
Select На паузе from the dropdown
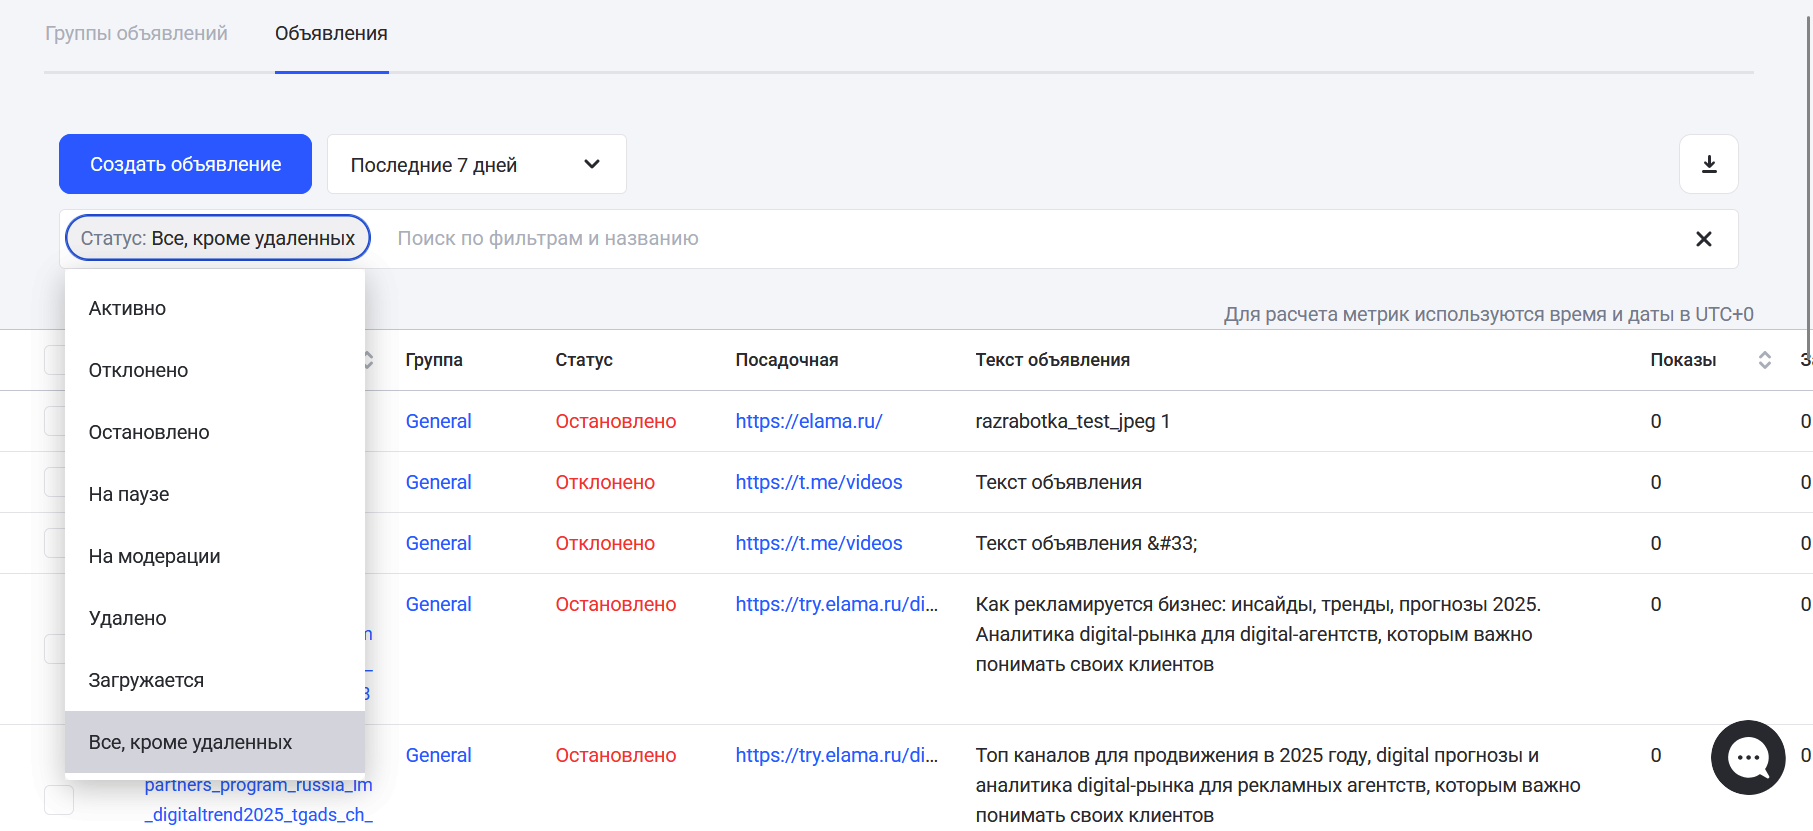tap(129, 495)
